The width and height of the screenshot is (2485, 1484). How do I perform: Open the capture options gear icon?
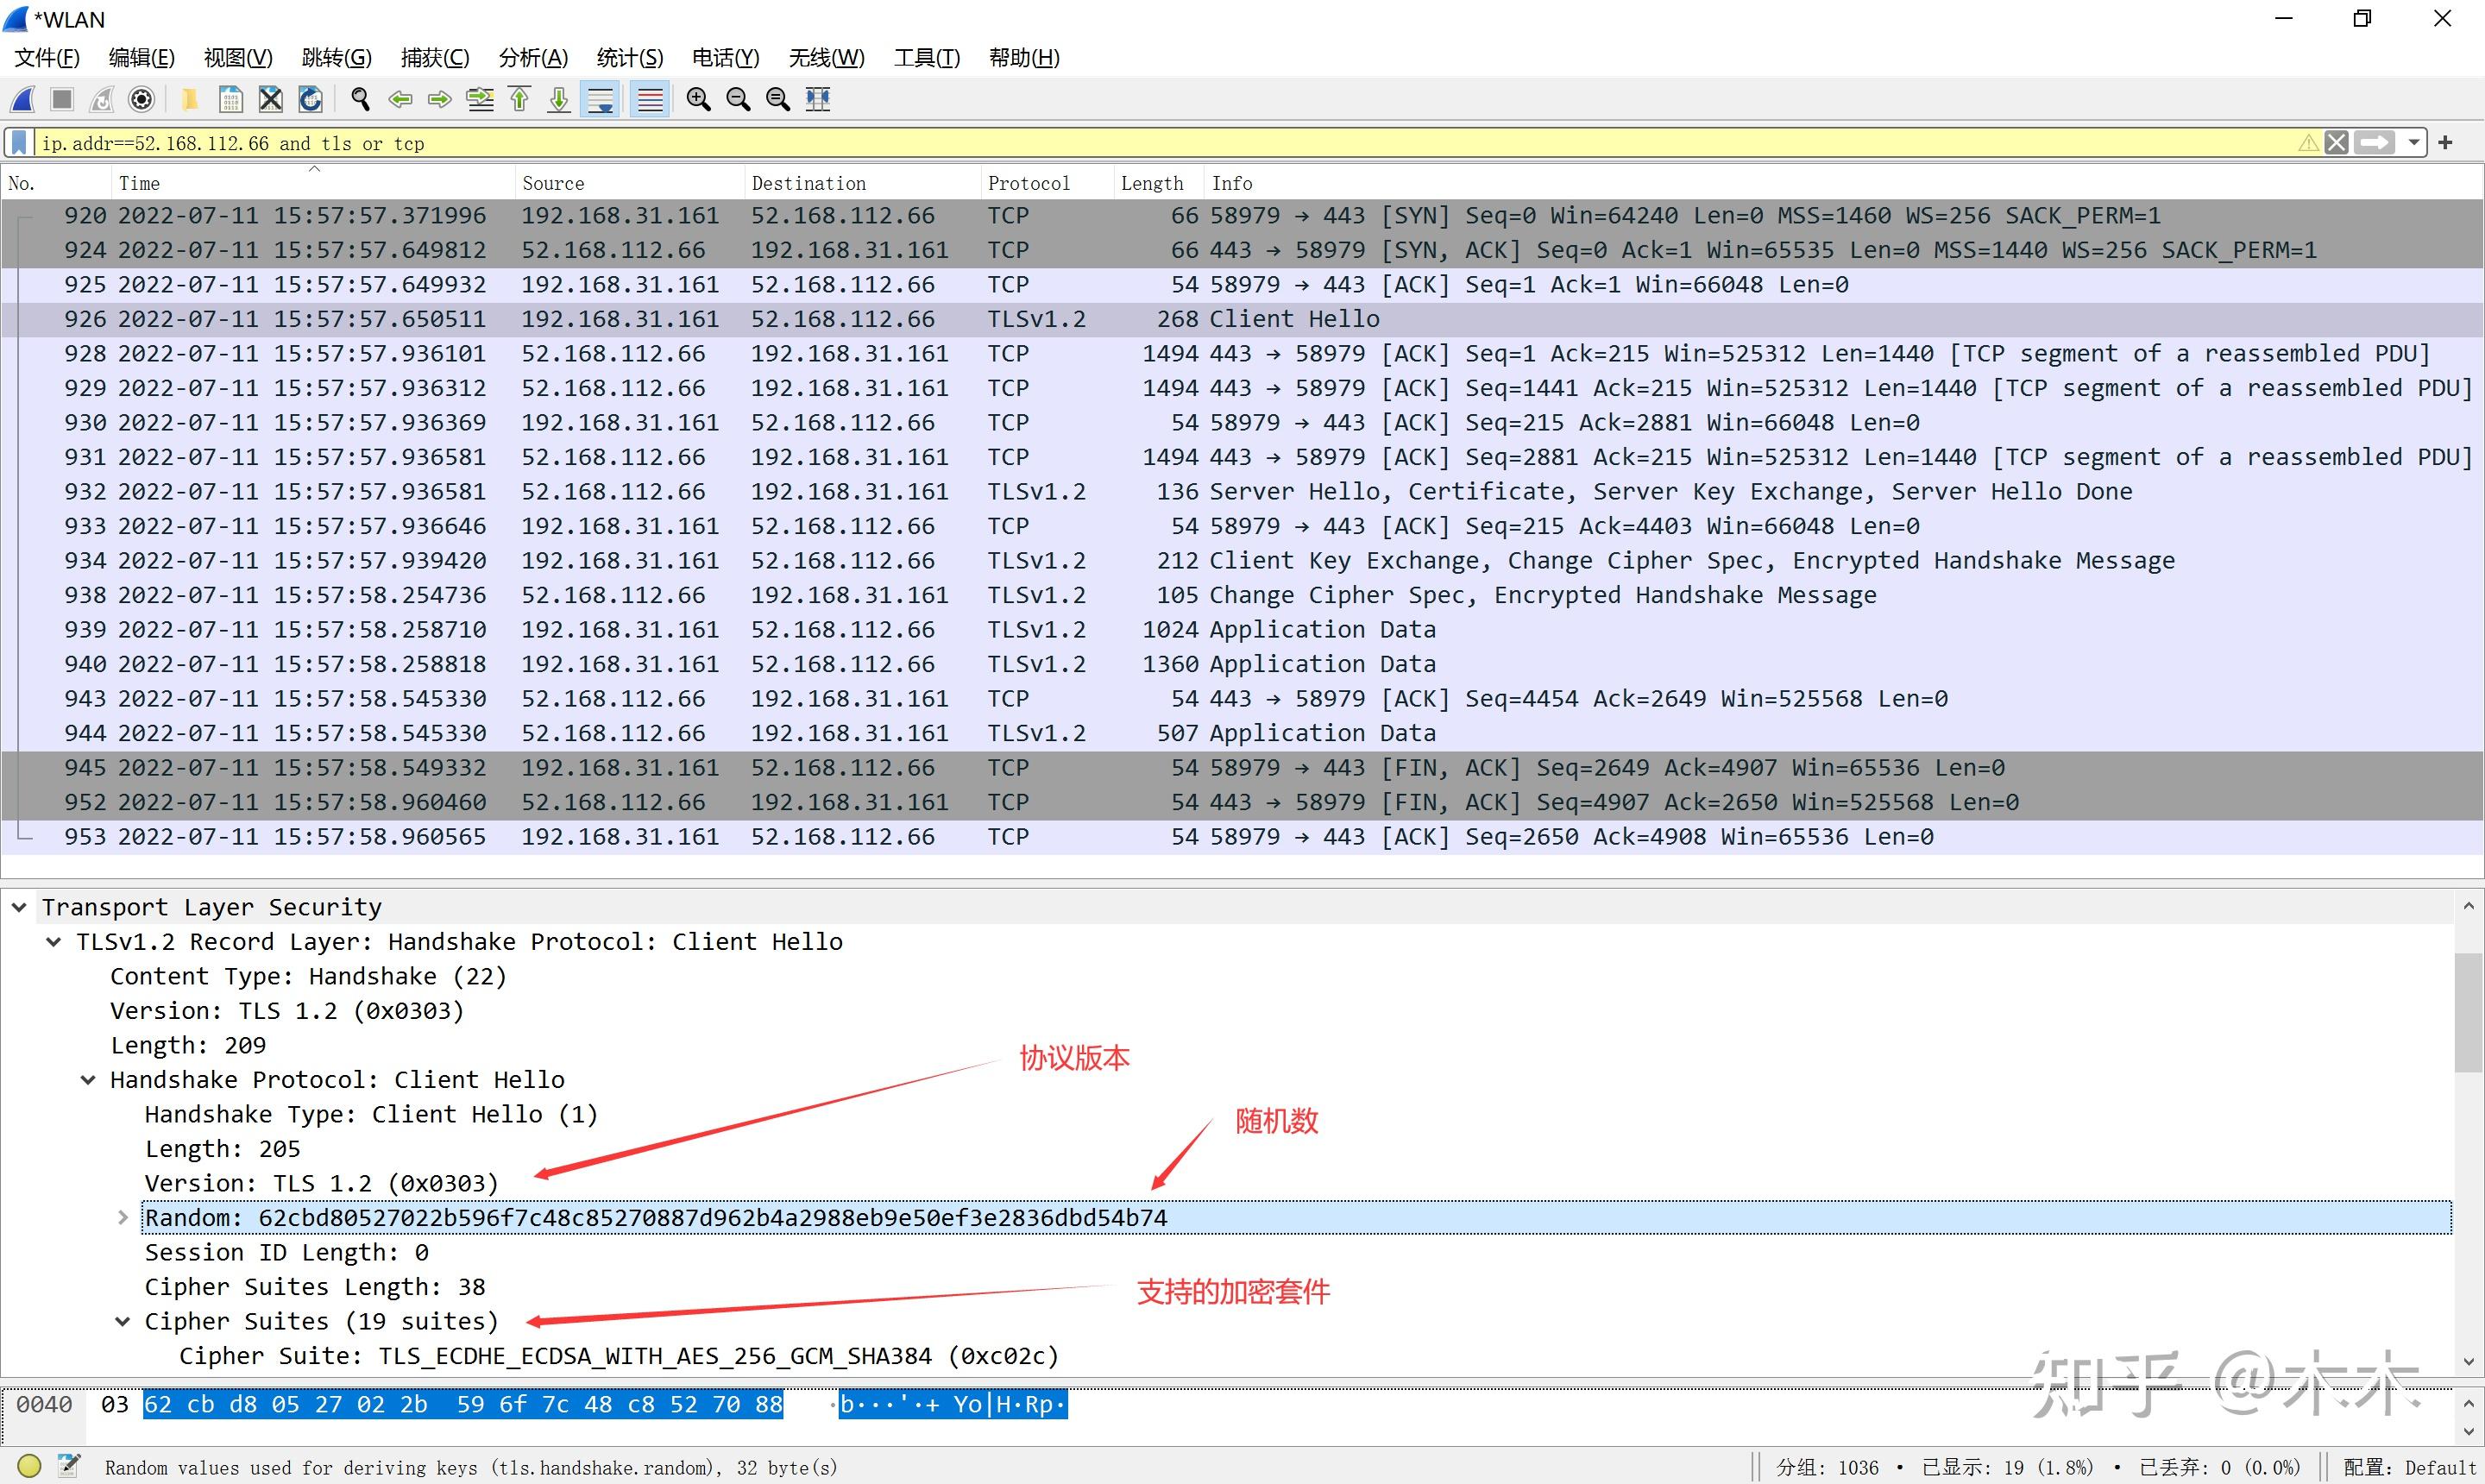(x=142, y=99)
